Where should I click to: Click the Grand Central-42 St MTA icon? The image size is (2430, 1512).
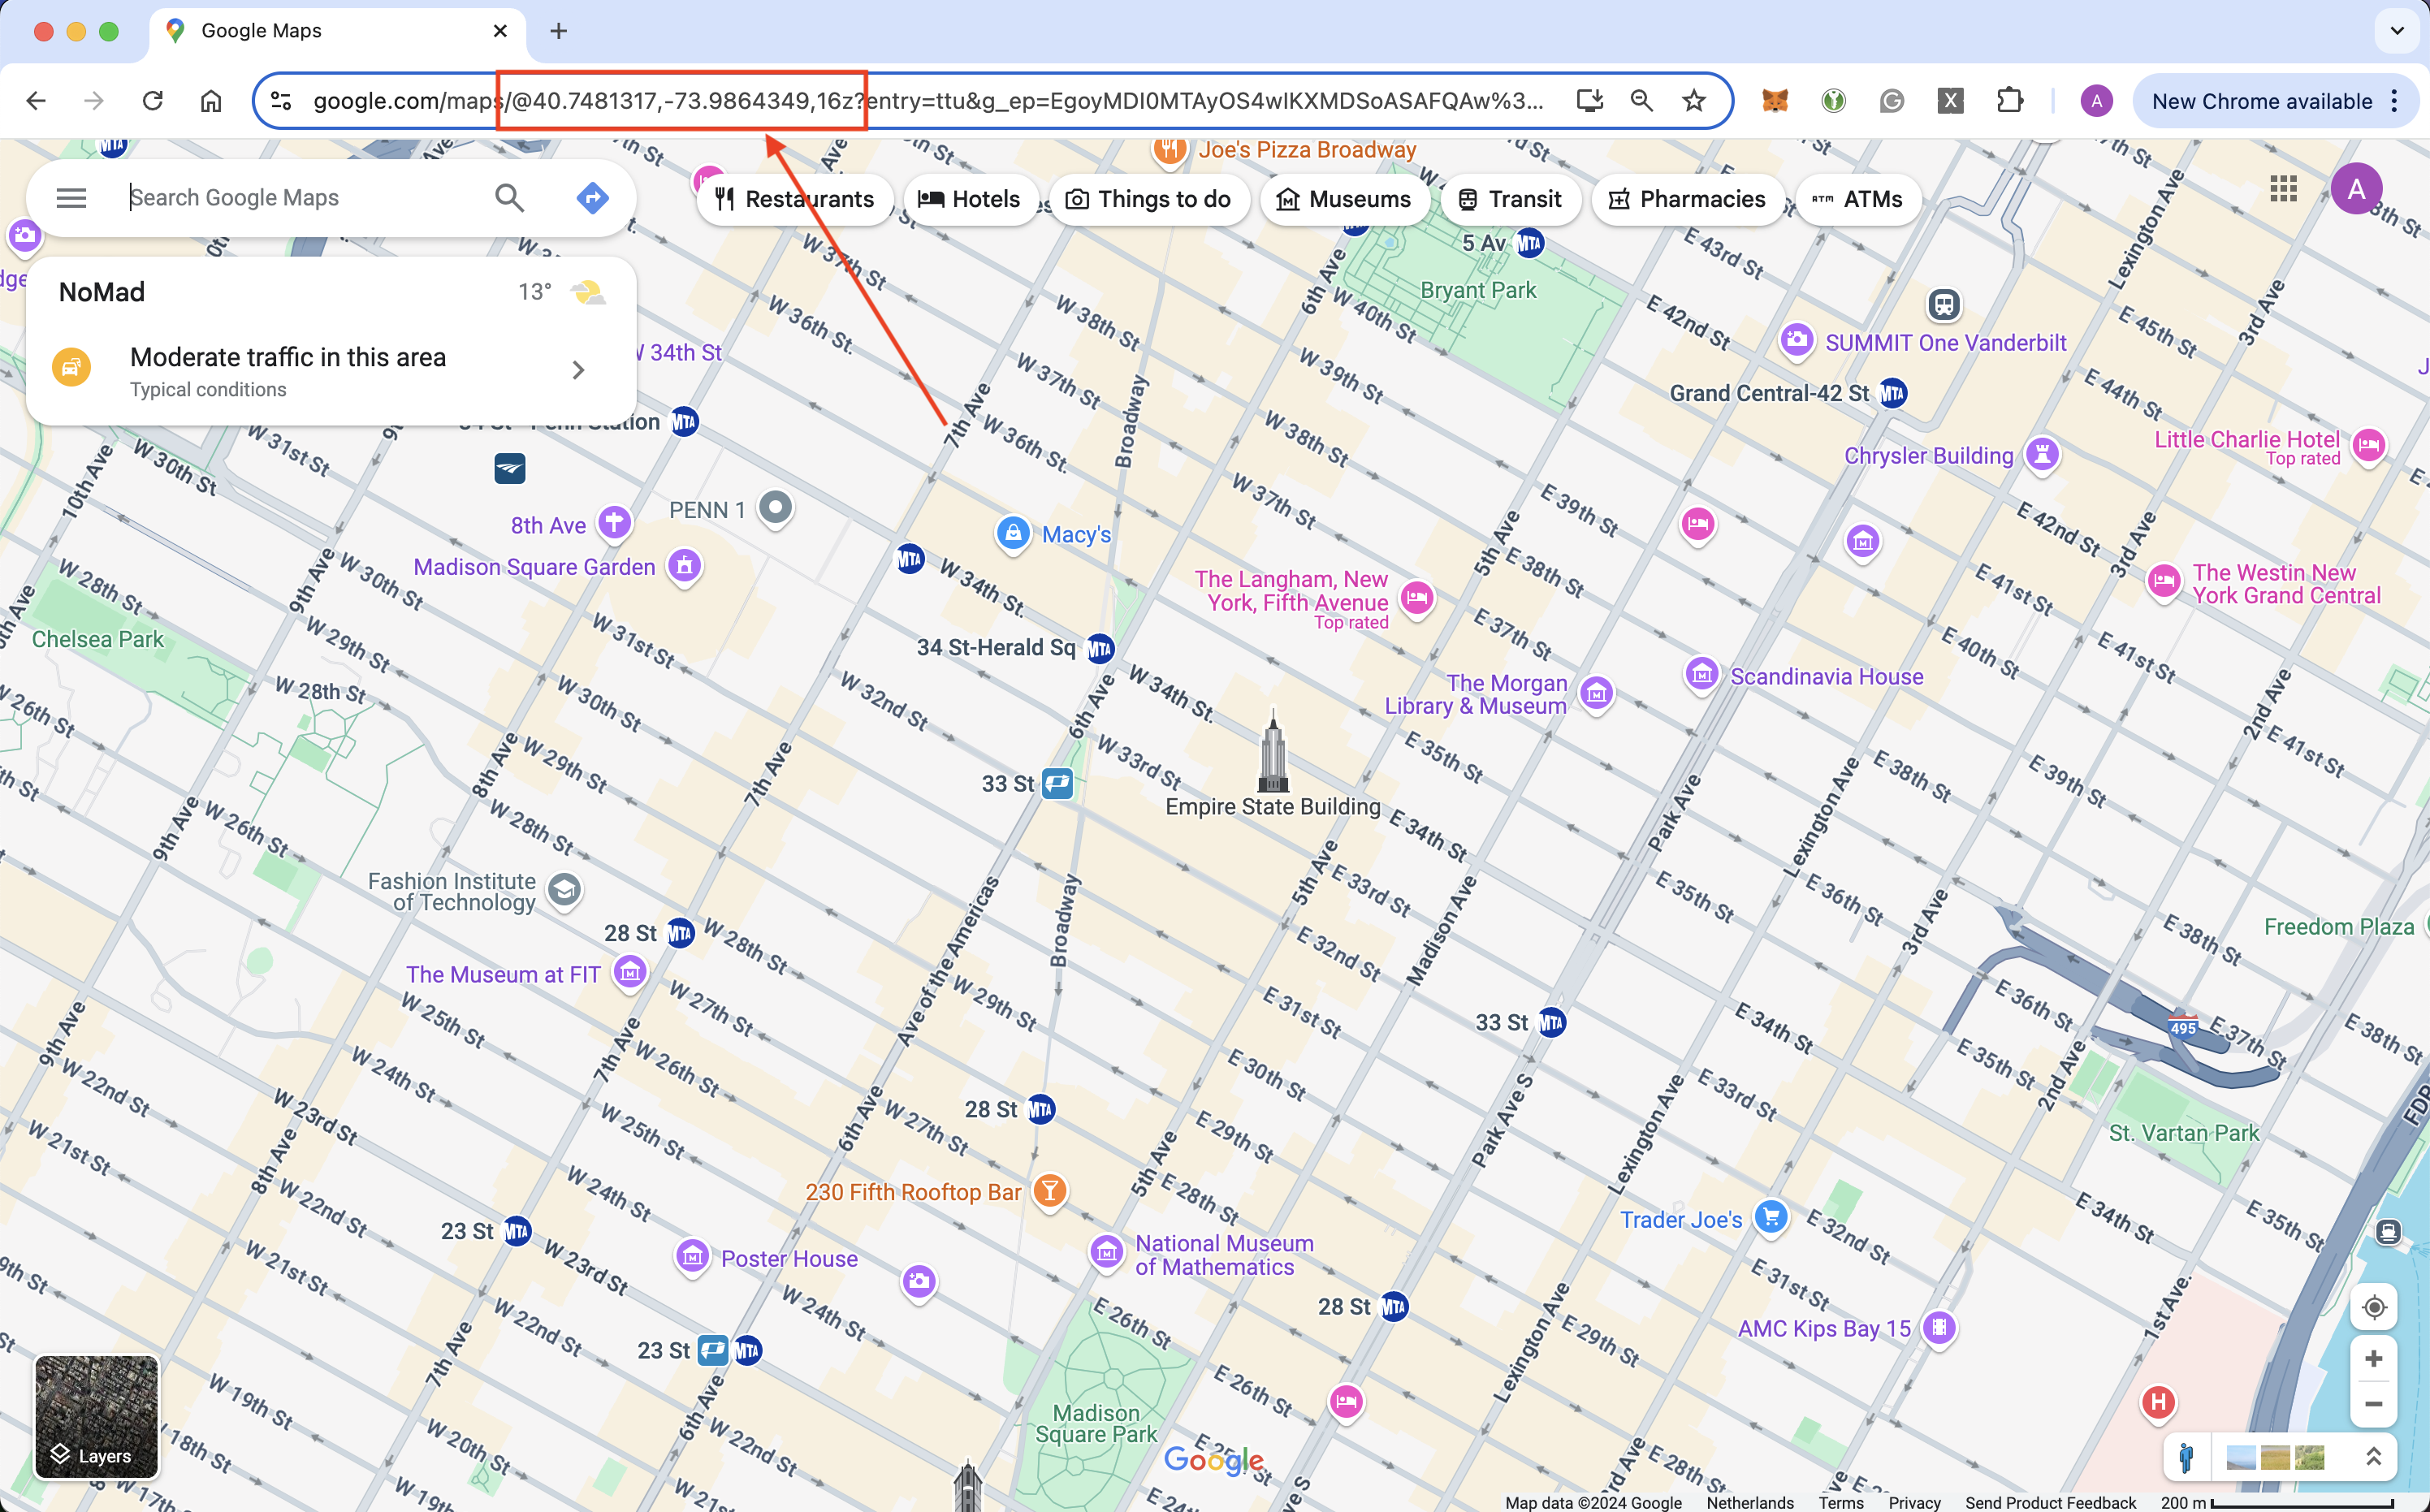(1893, 393)
